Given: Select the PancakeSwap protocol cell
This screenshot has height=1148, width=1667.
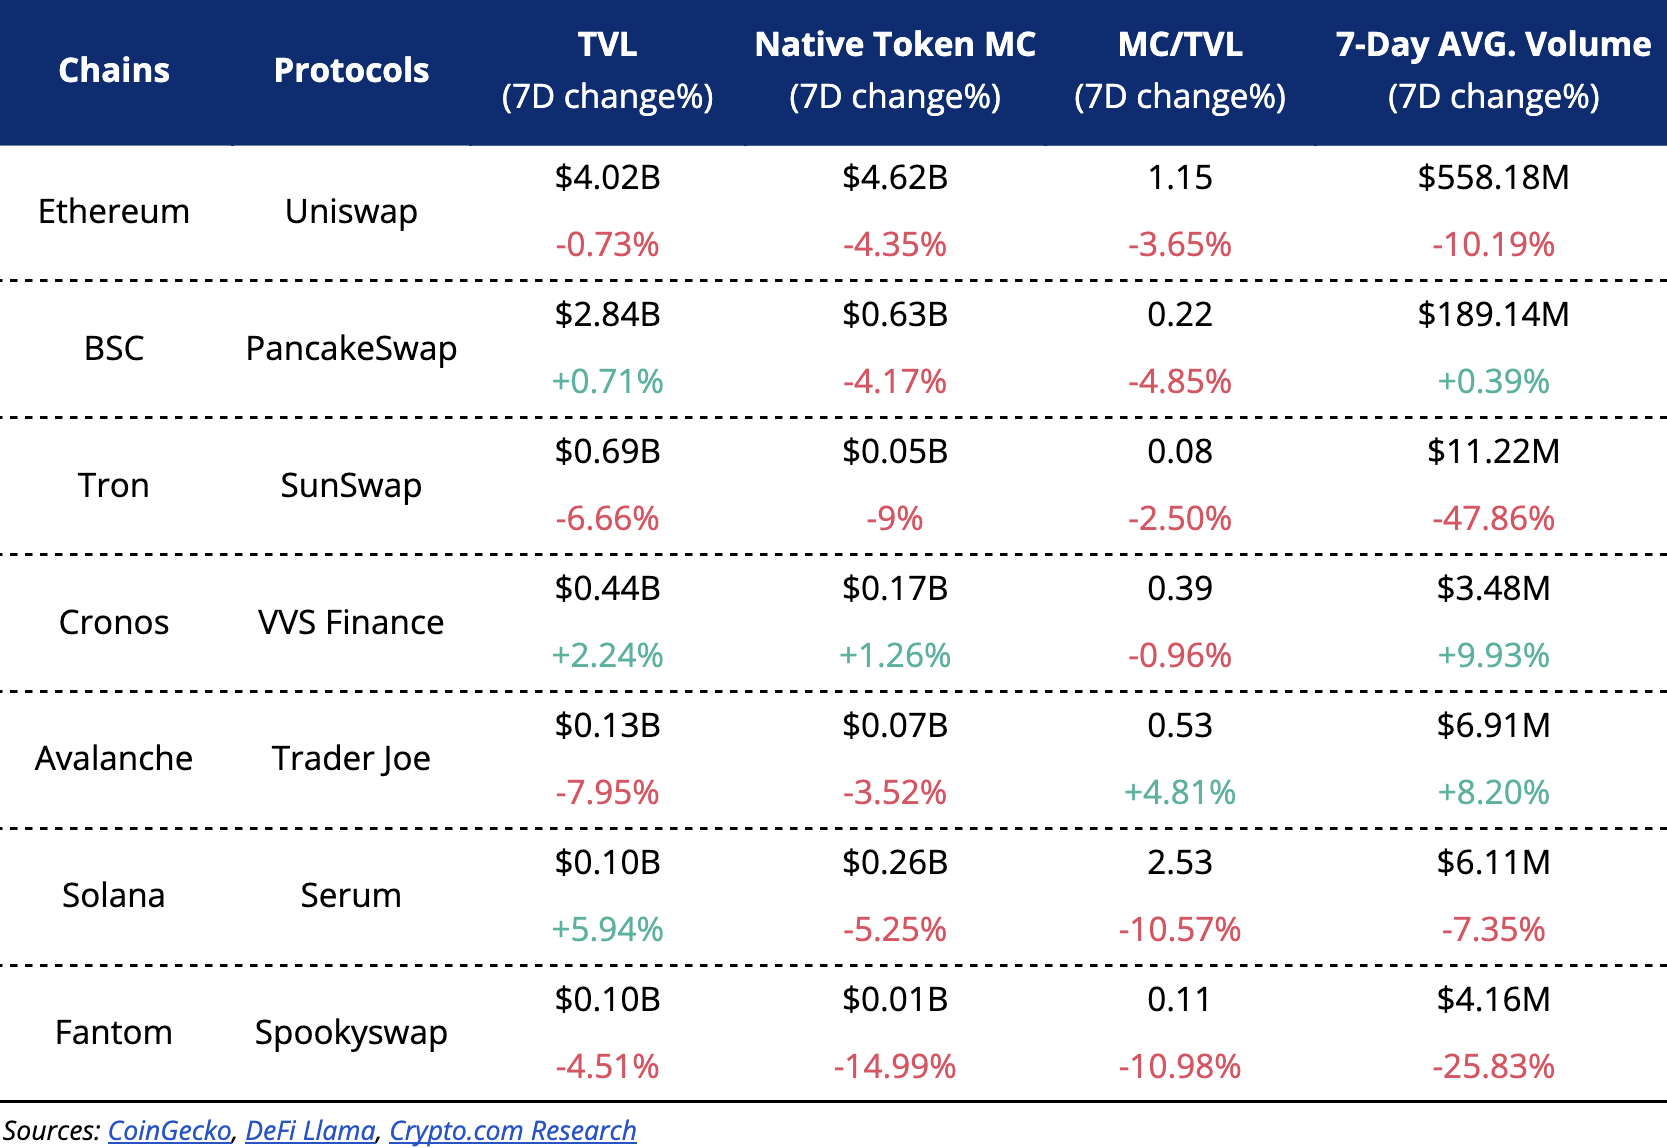Looking at the screenshot, I should (x=351, y=348).
